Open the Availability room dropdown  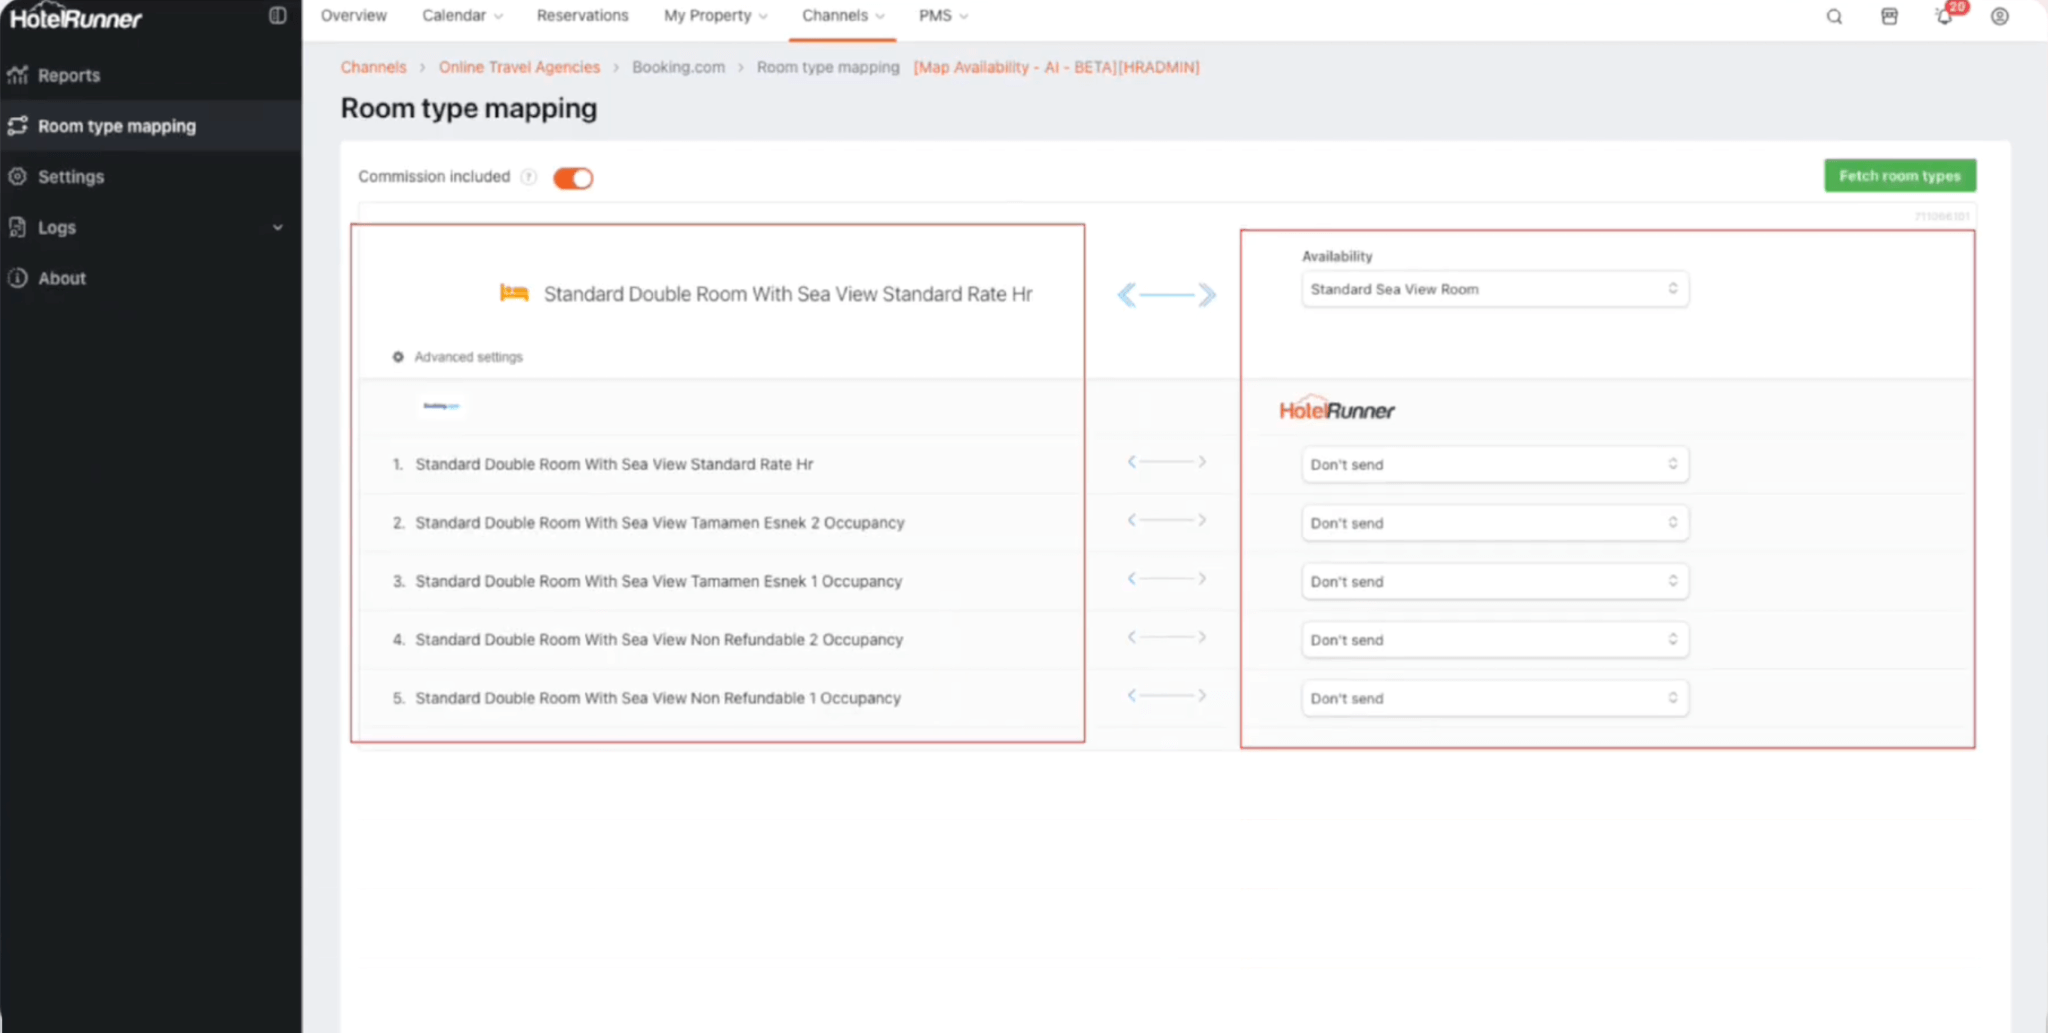(x=1494, y=289)
